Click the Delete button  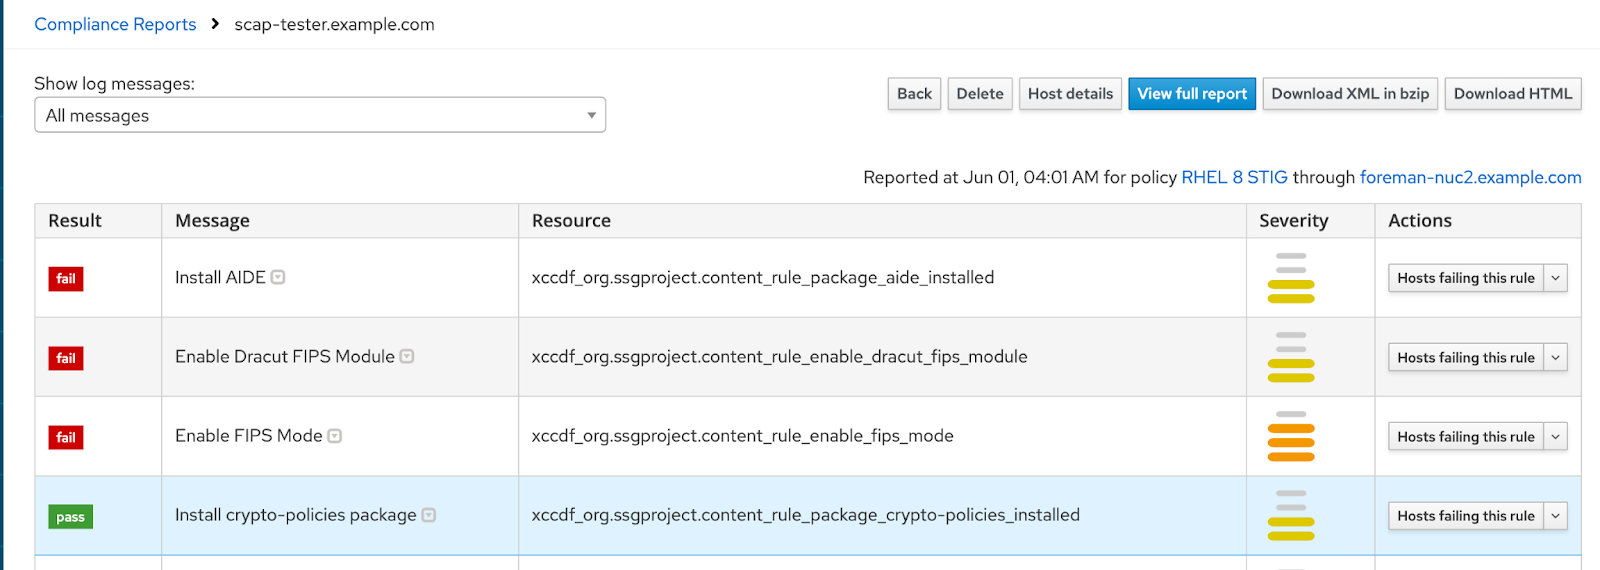coord(979,94)
